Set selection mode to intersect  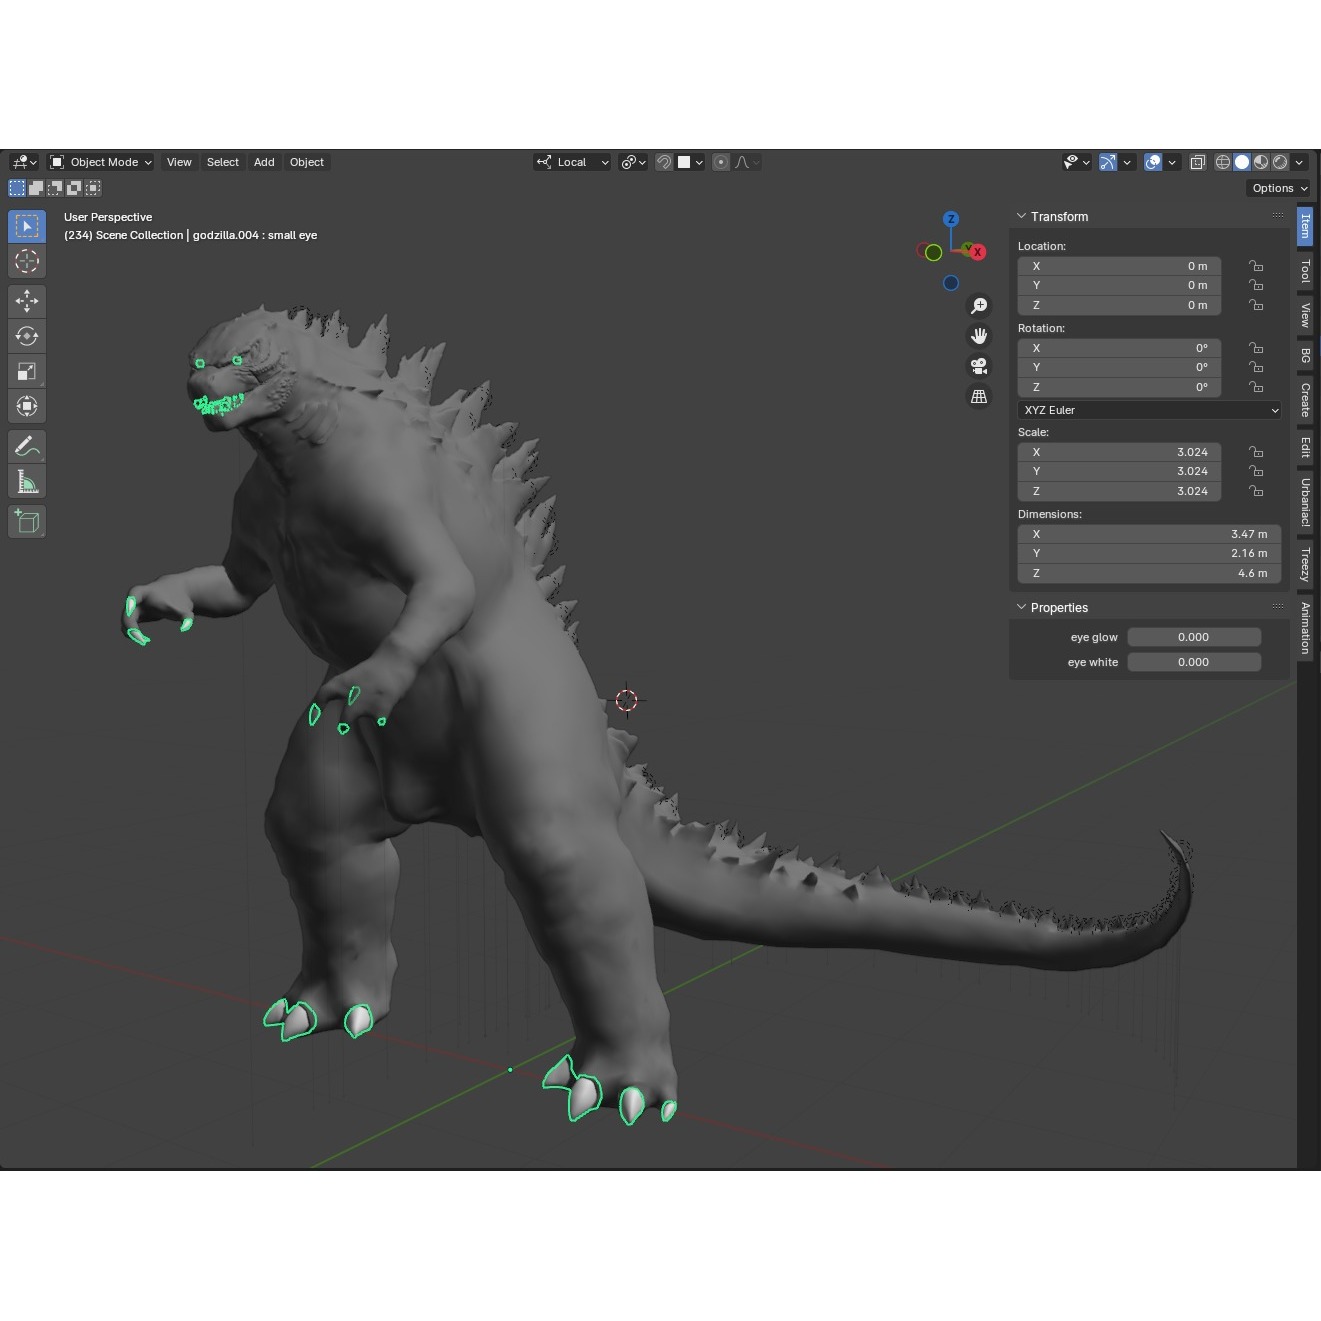coord(93,188)
